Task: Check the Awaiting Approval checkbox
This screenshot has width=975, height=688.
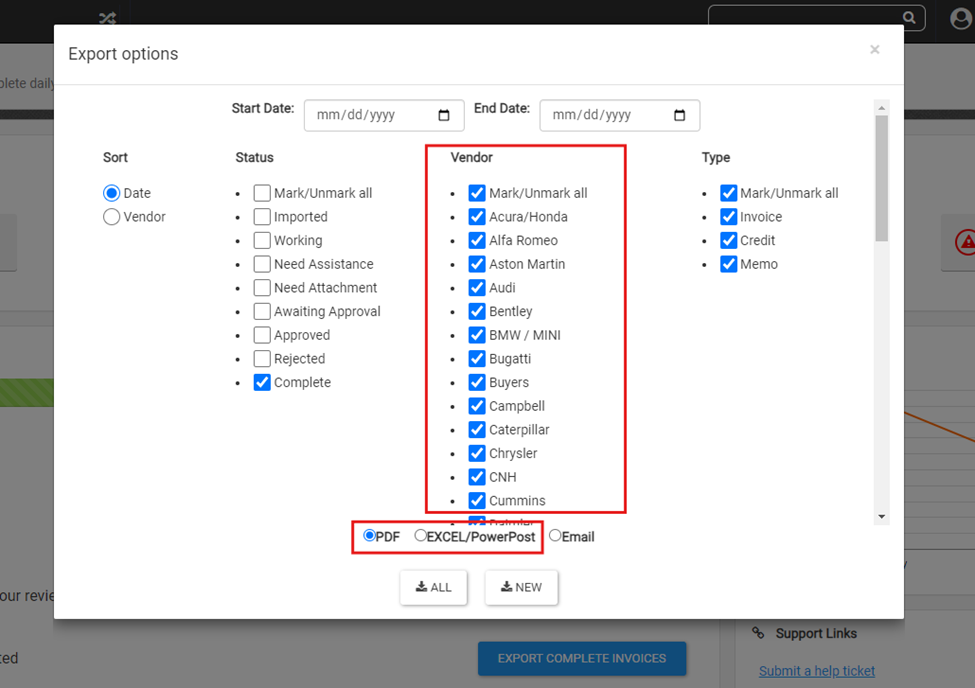Action: (262, 311)
